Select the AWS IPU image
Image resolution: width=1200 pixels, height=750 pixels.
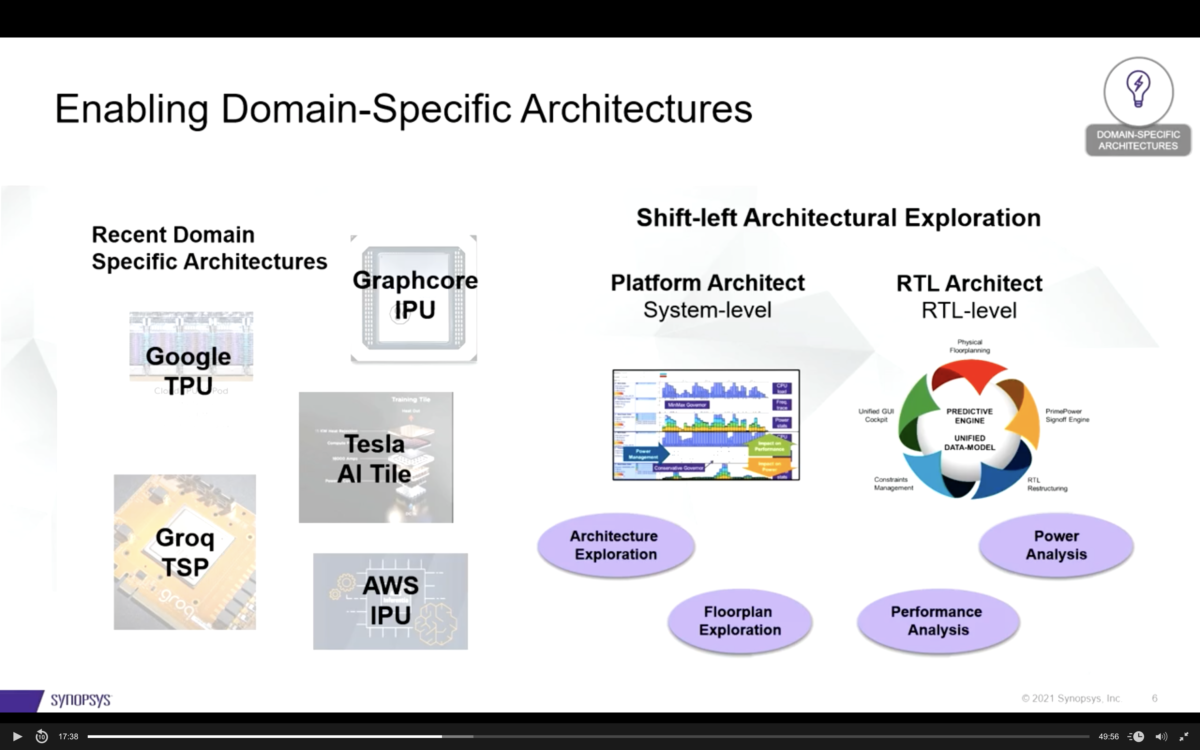click(x=390, y=601)
